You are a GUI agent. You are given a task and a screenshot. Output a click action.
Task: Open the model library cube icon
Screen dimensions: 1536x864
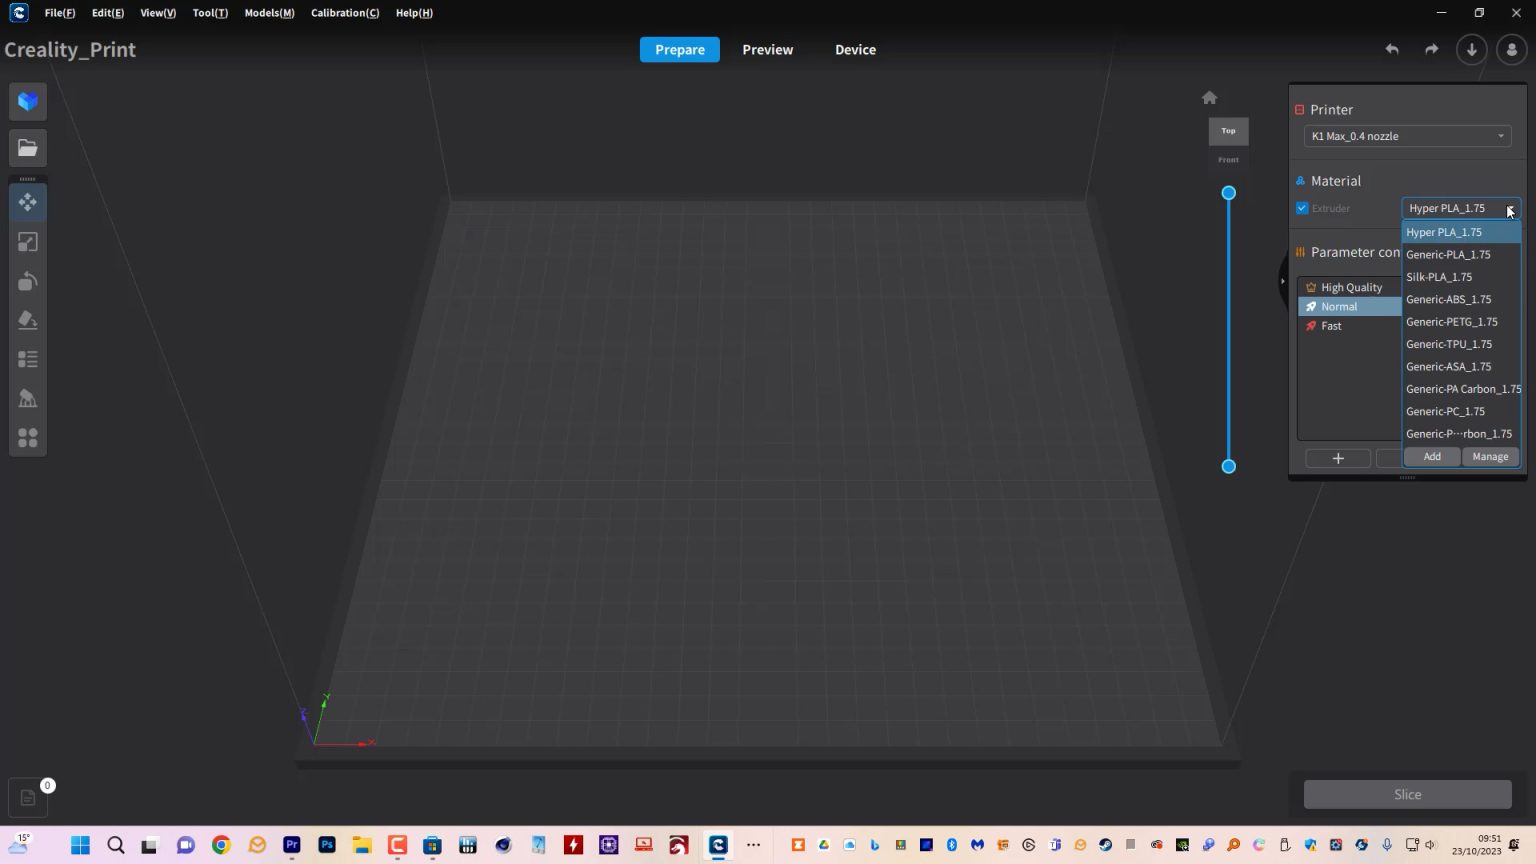click(28, 101)
